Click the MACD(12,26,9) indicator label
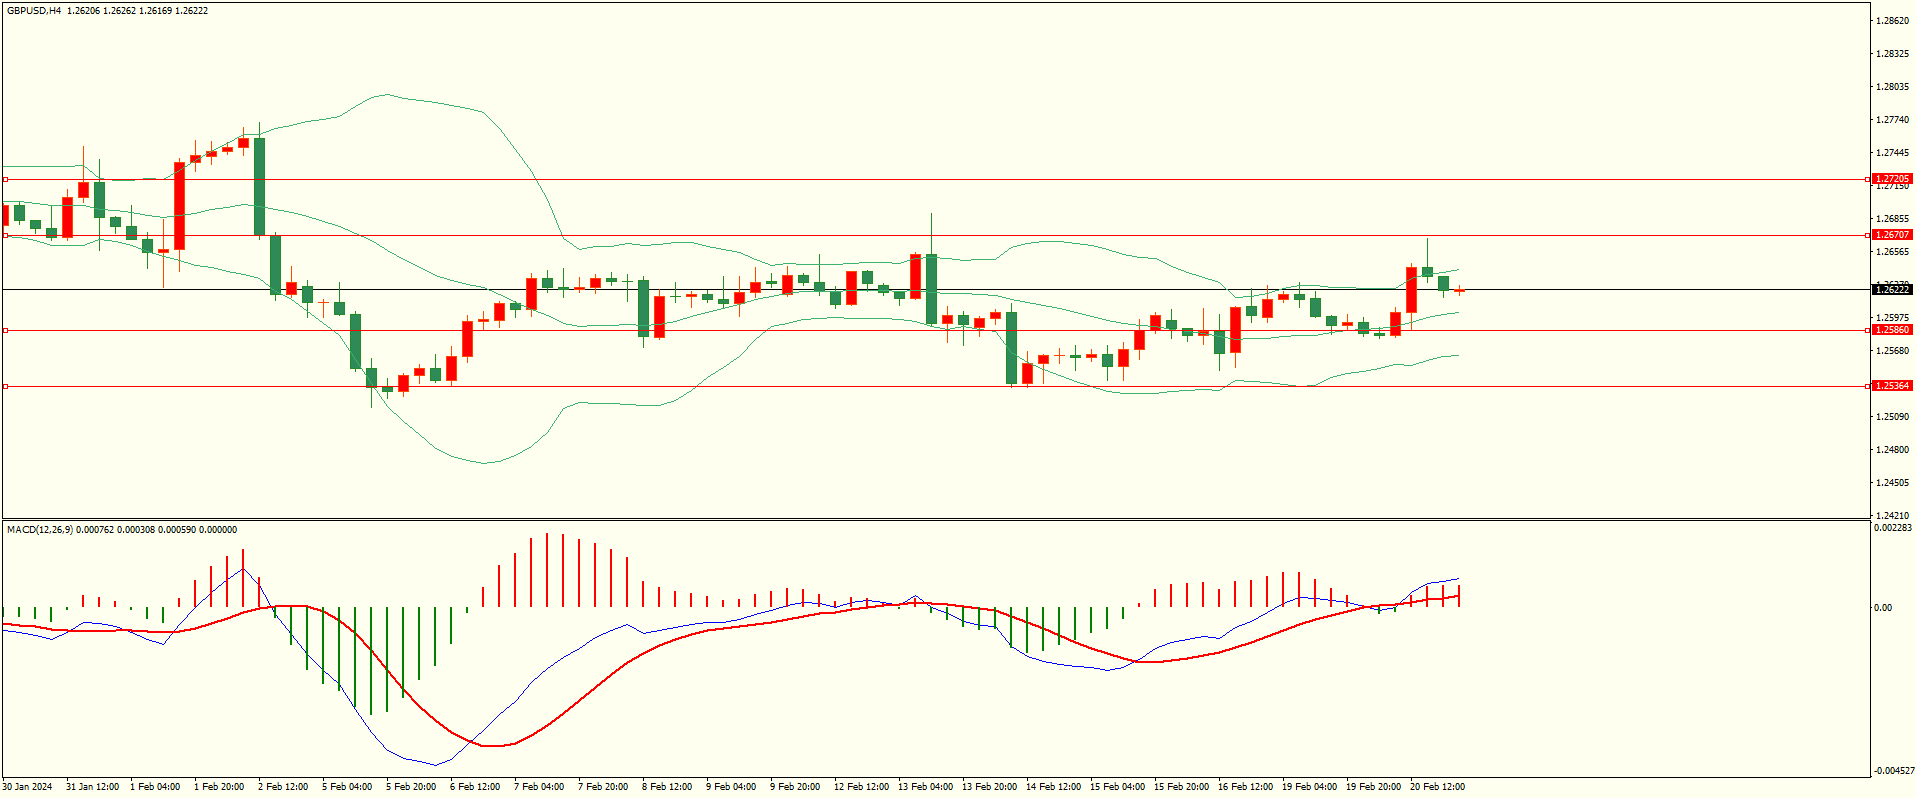 39,529
